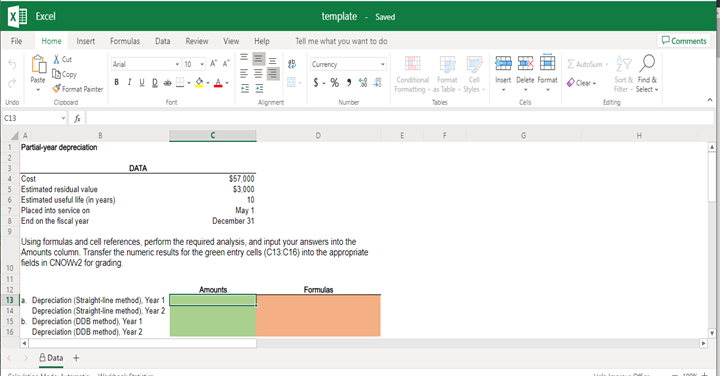Open the Find & Select magnifier
The image size is (720, 376).
click(647, 63)
